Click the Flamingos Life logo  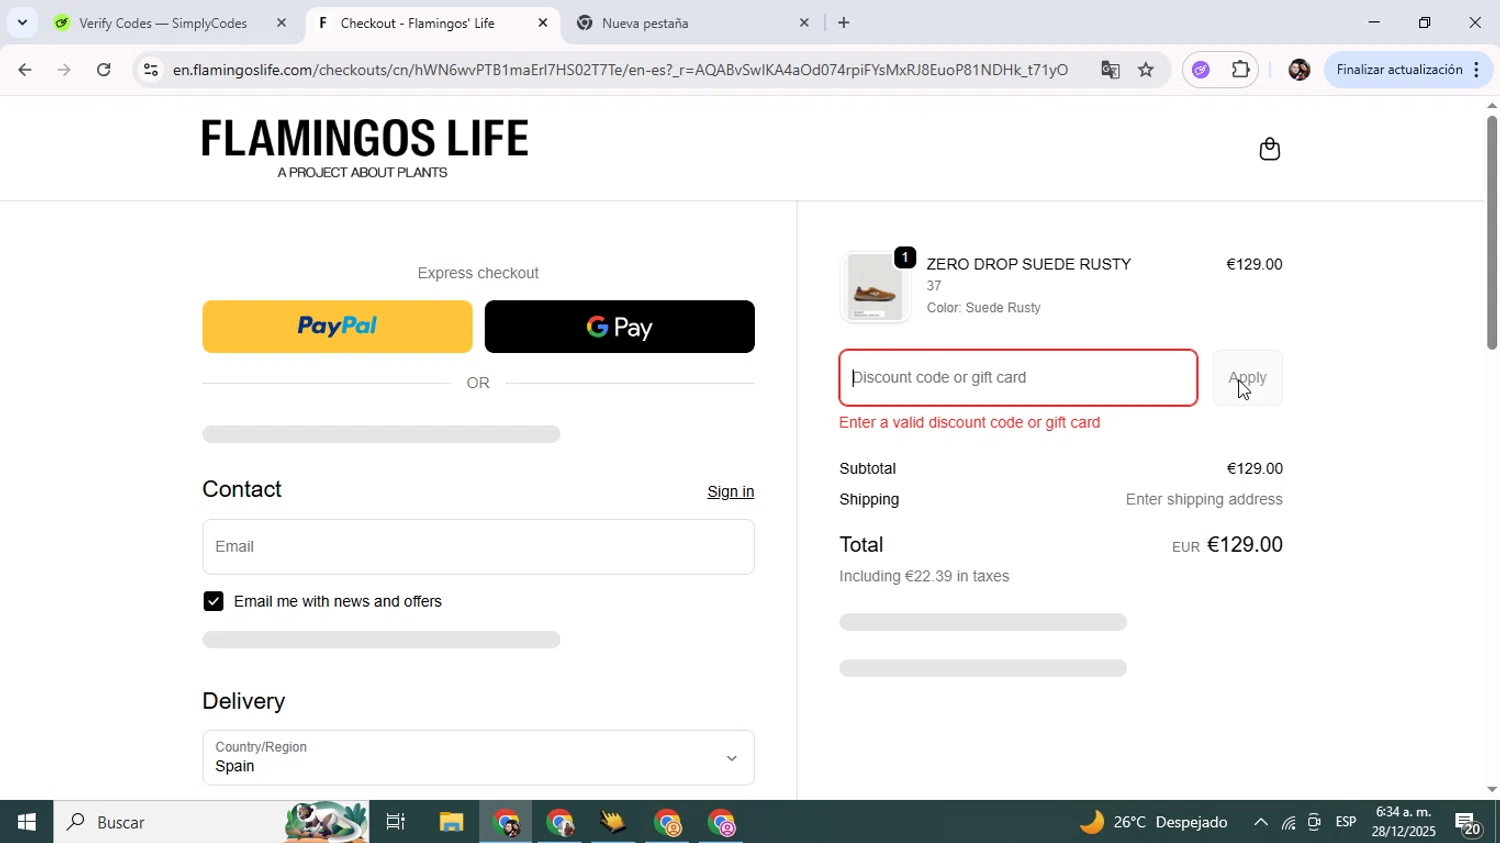coord(365,149)
